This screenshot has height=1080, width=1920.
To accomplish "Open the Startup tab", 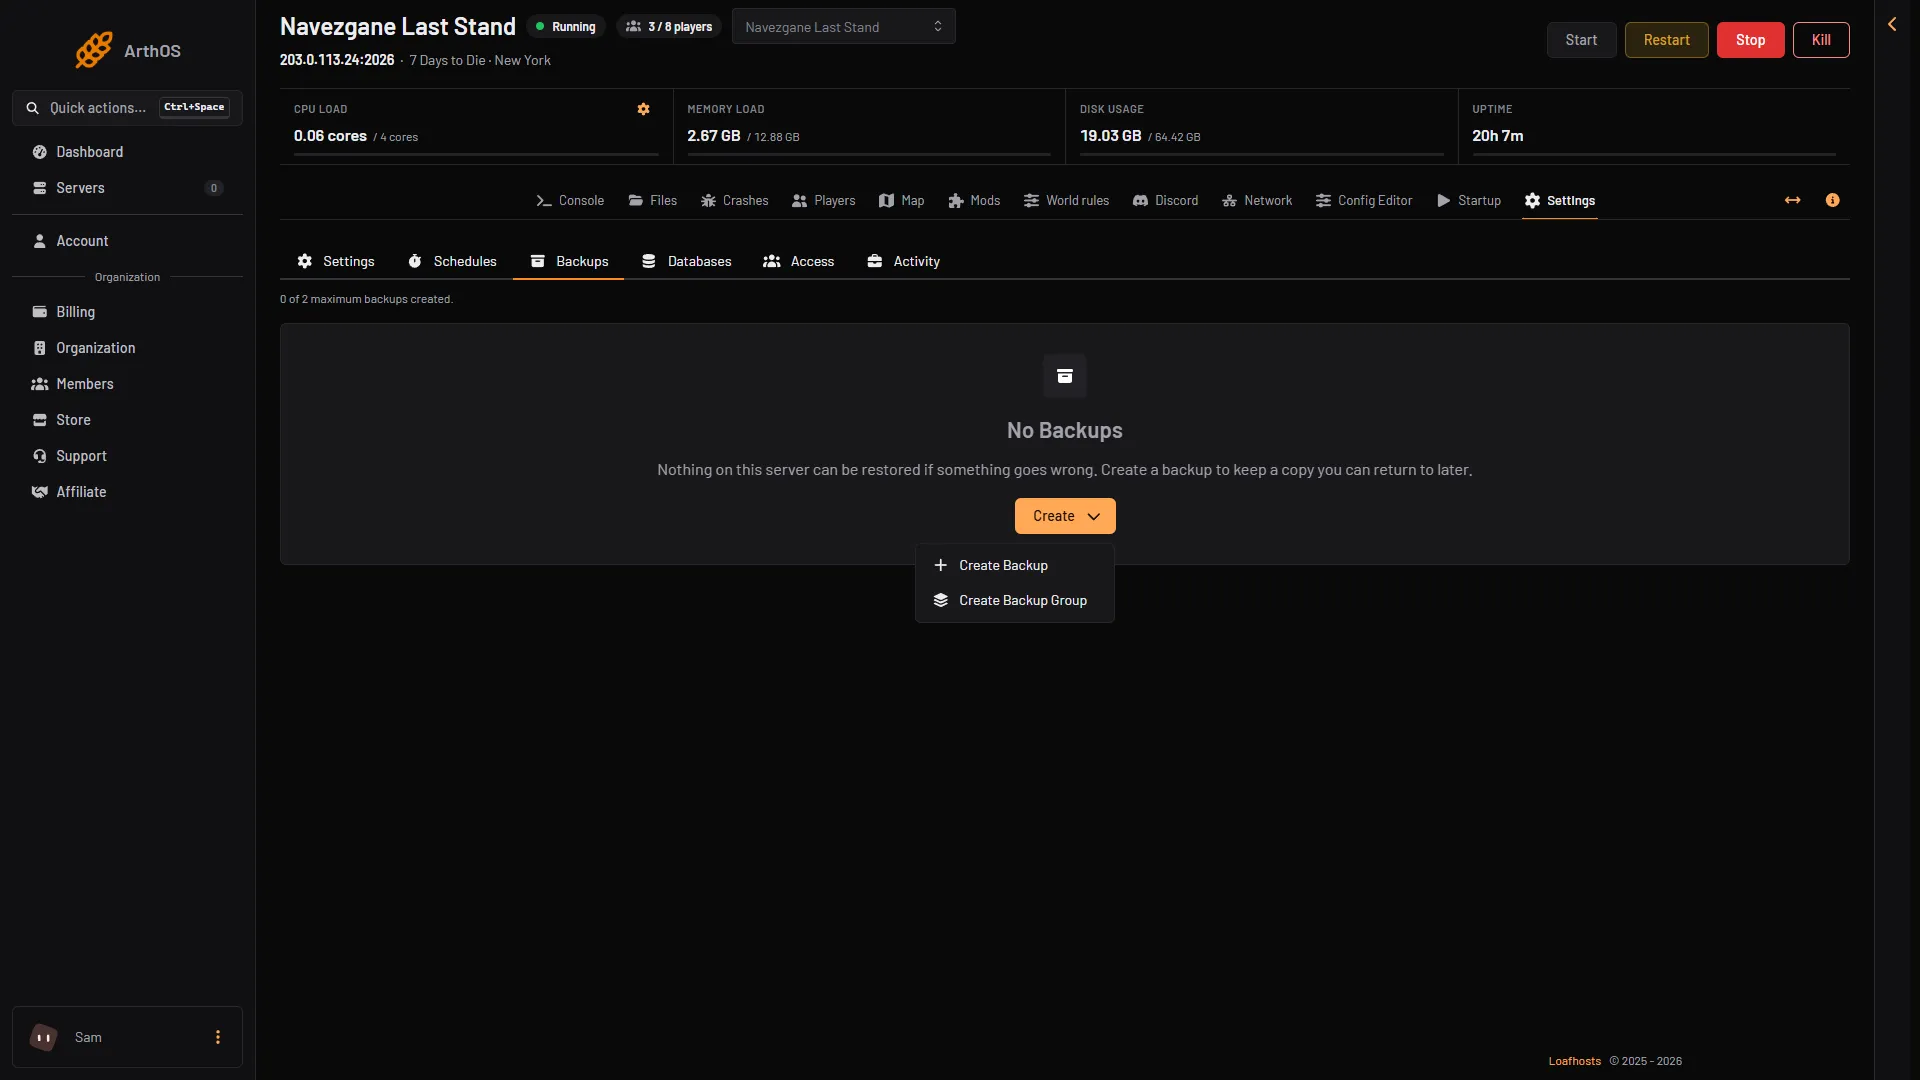I will tap(1469, 201).
